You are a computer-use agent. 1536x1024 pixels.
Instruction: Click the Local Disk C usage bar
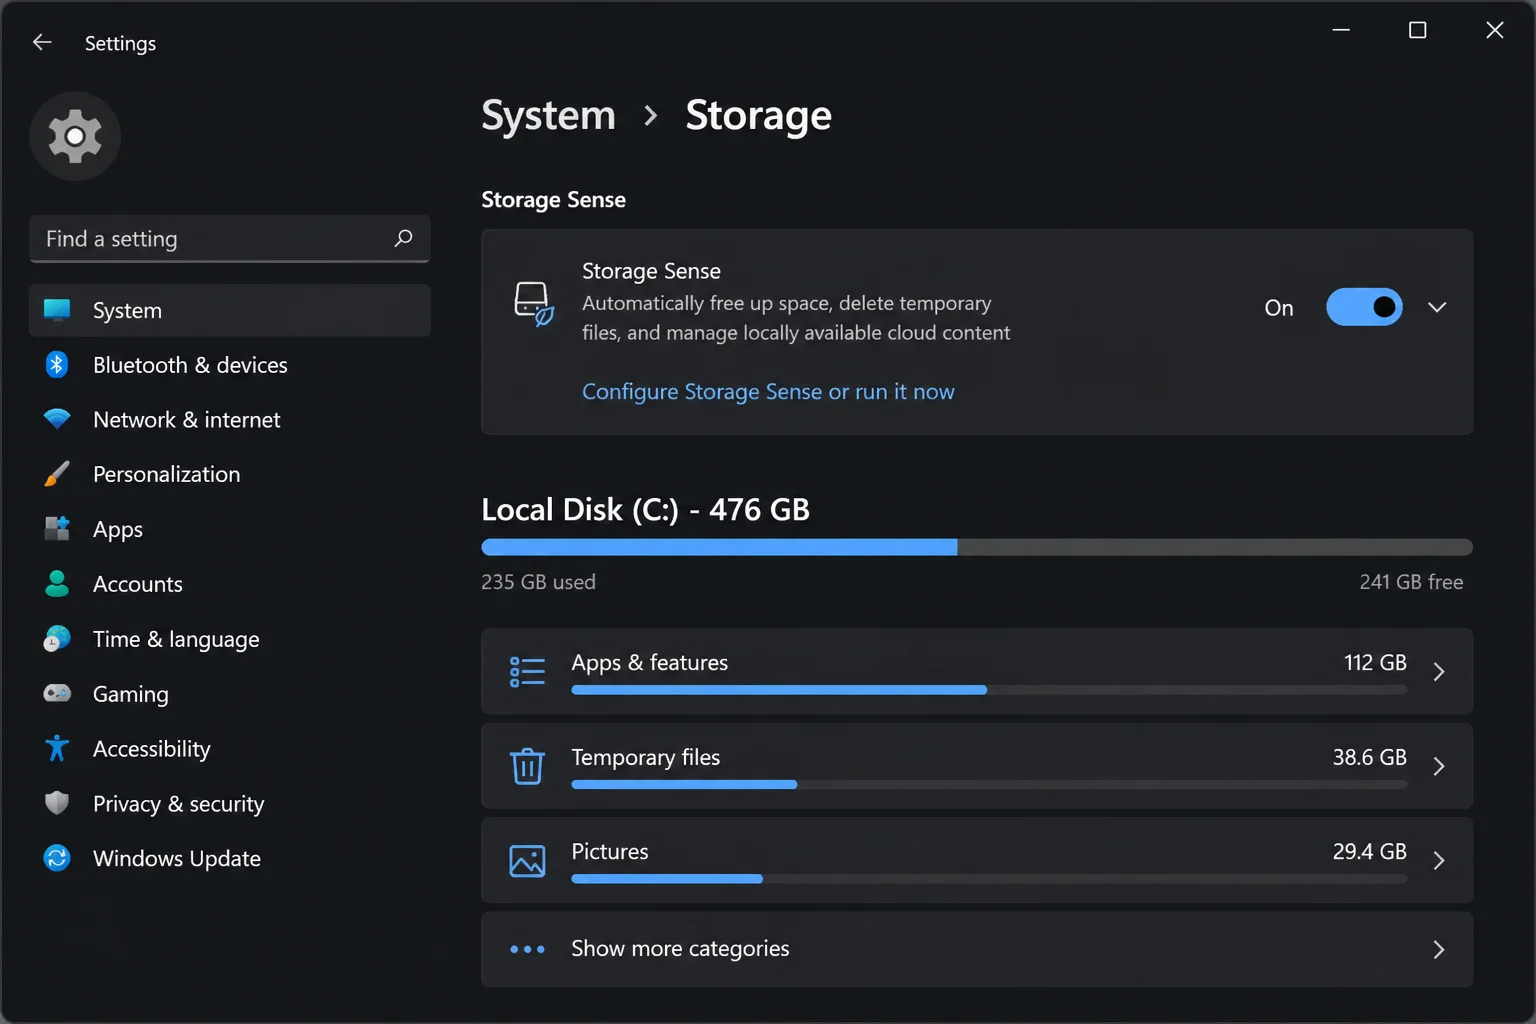[x=977, y=547]
